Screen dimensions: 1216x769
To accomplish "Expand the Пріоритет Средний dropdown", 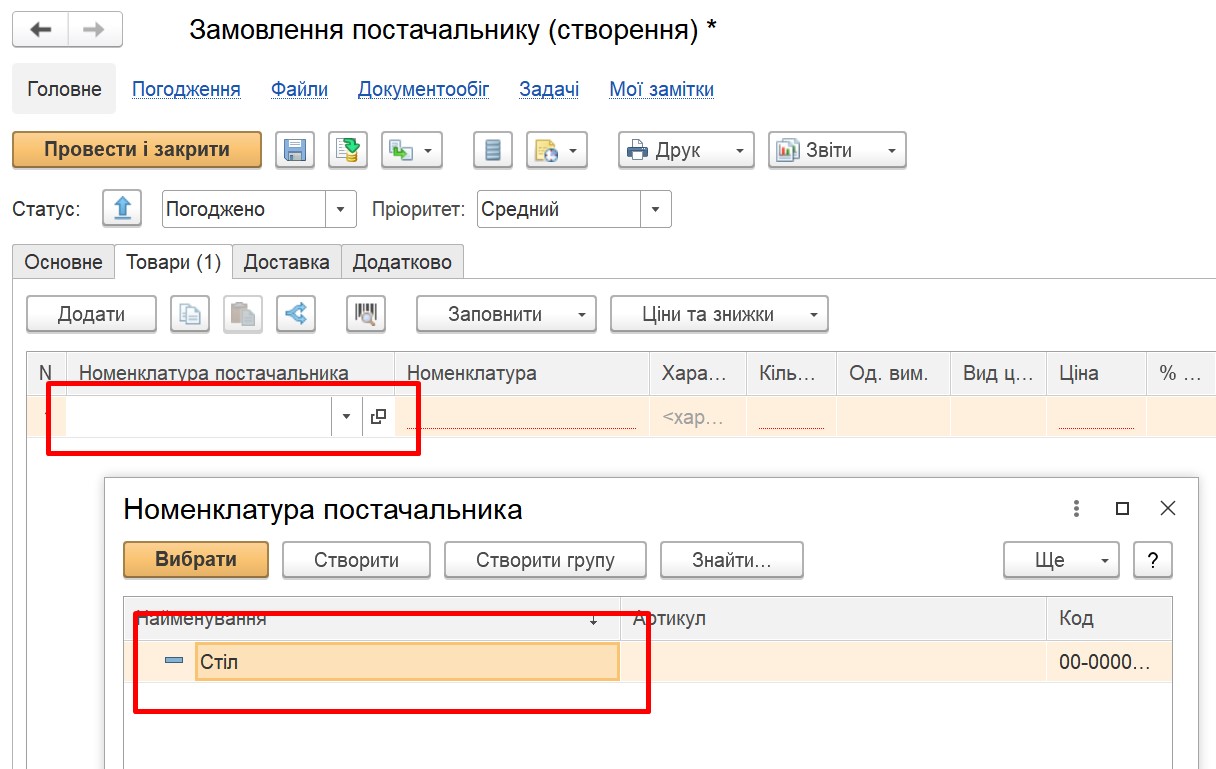I will pos(656,209).
